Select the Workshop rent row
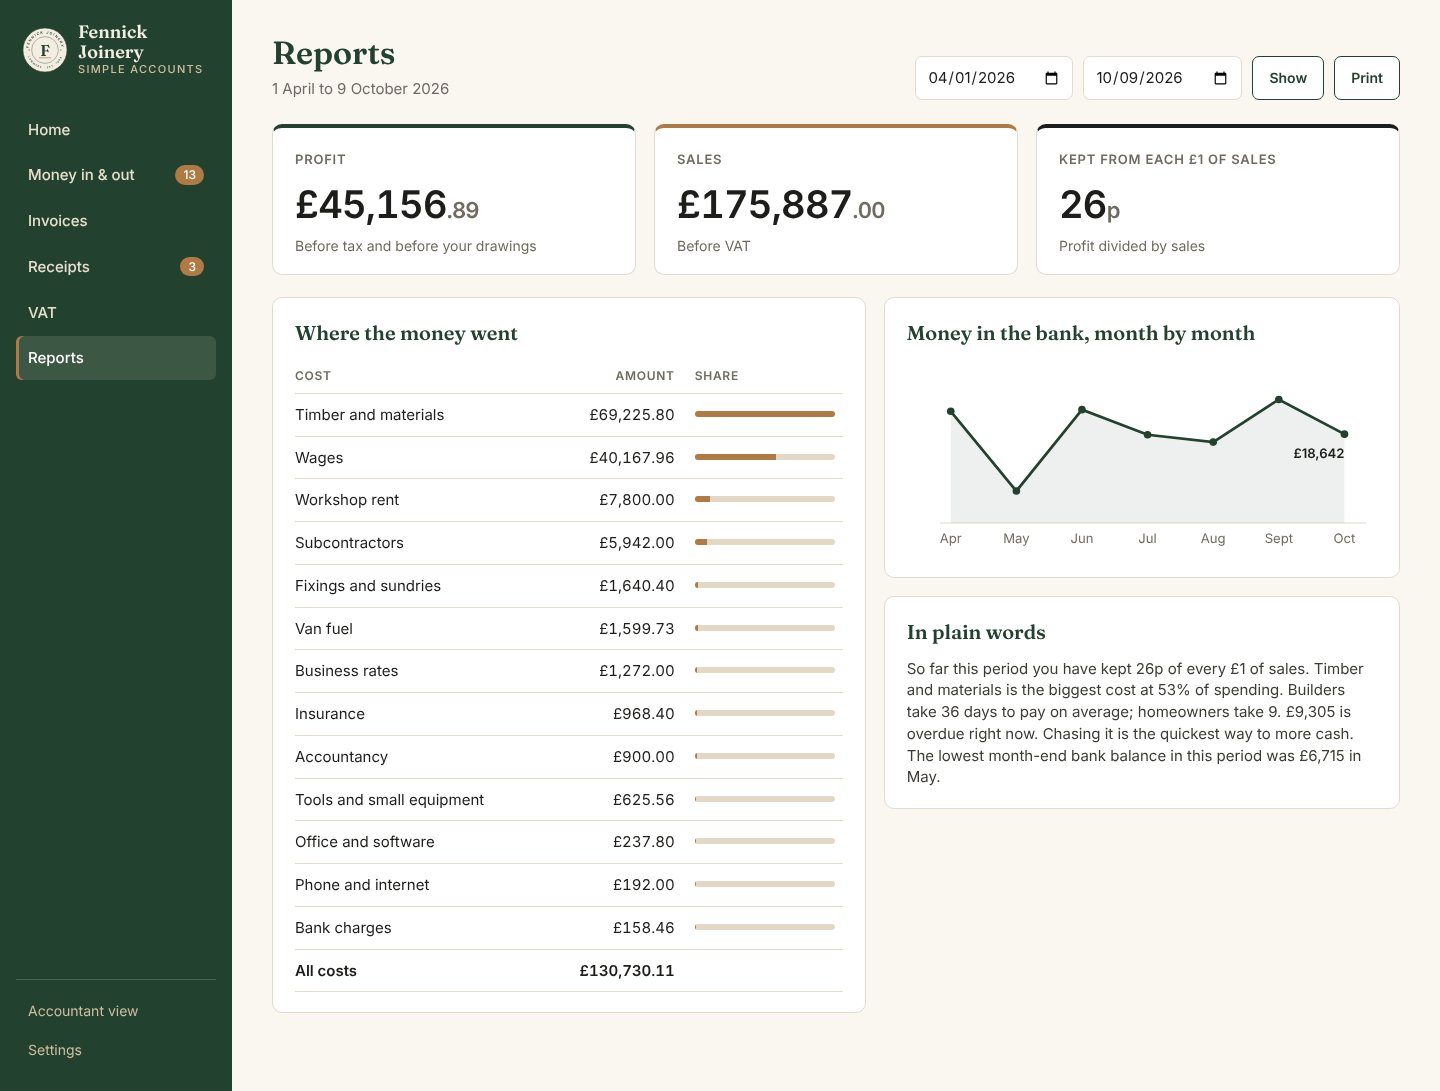The height and width of the screenshot is (1091, 1440). 569,500
